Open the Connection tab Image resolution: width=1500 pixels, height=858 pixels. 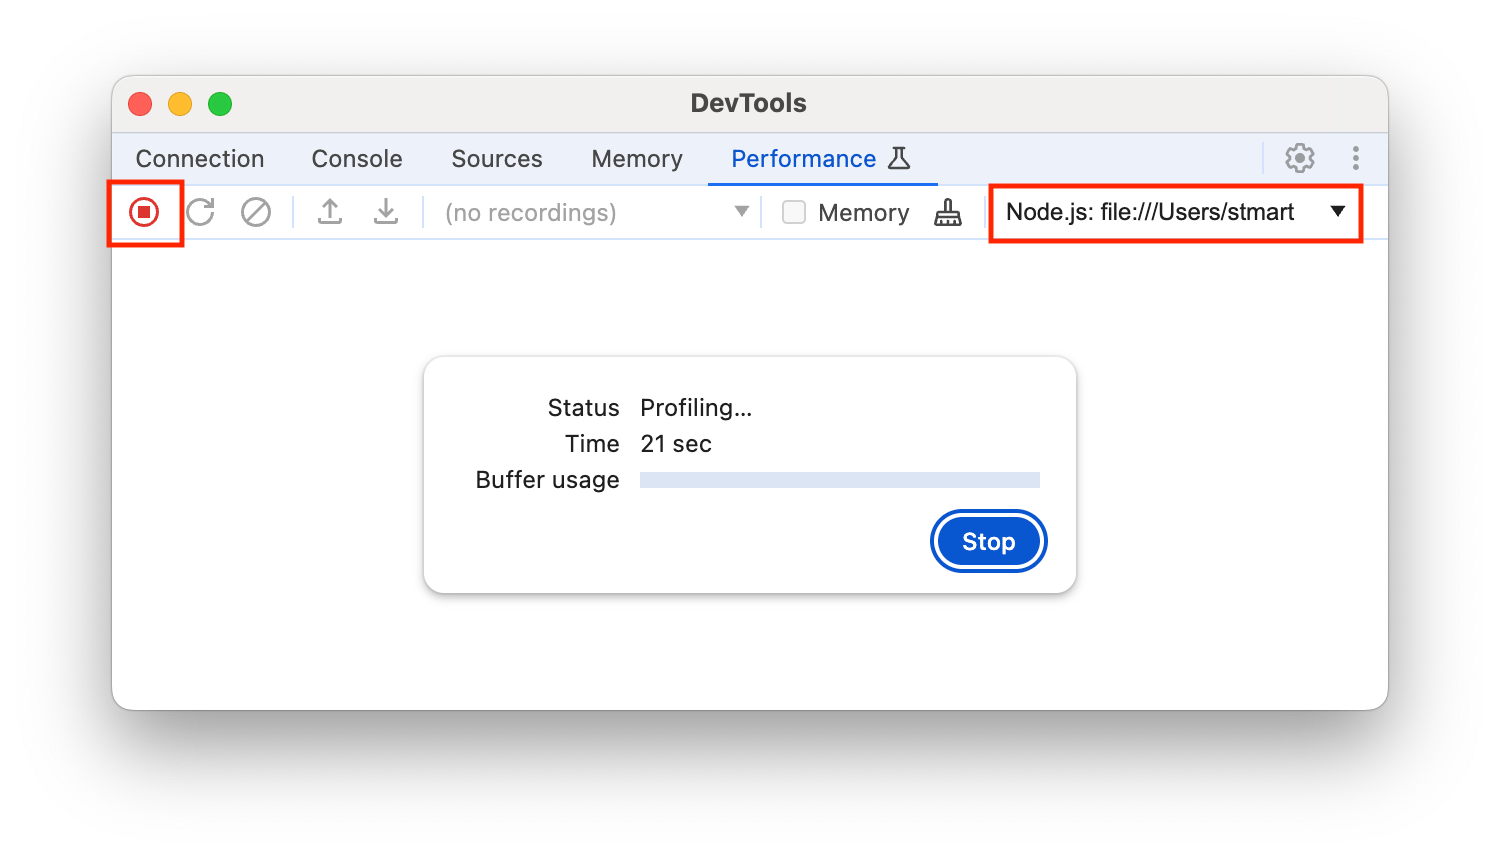pos(200,158)
